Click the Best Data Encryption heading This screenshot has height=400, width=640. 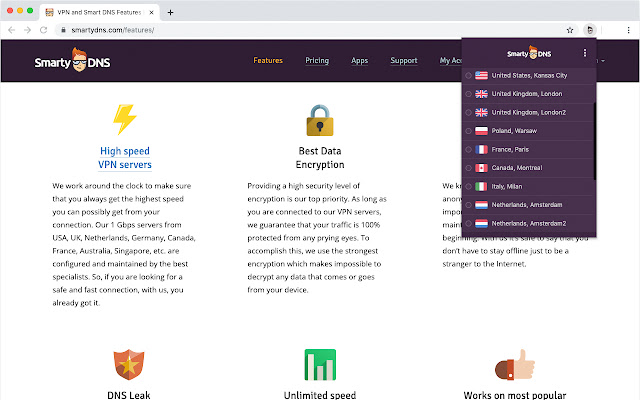[x=320, y=158]
